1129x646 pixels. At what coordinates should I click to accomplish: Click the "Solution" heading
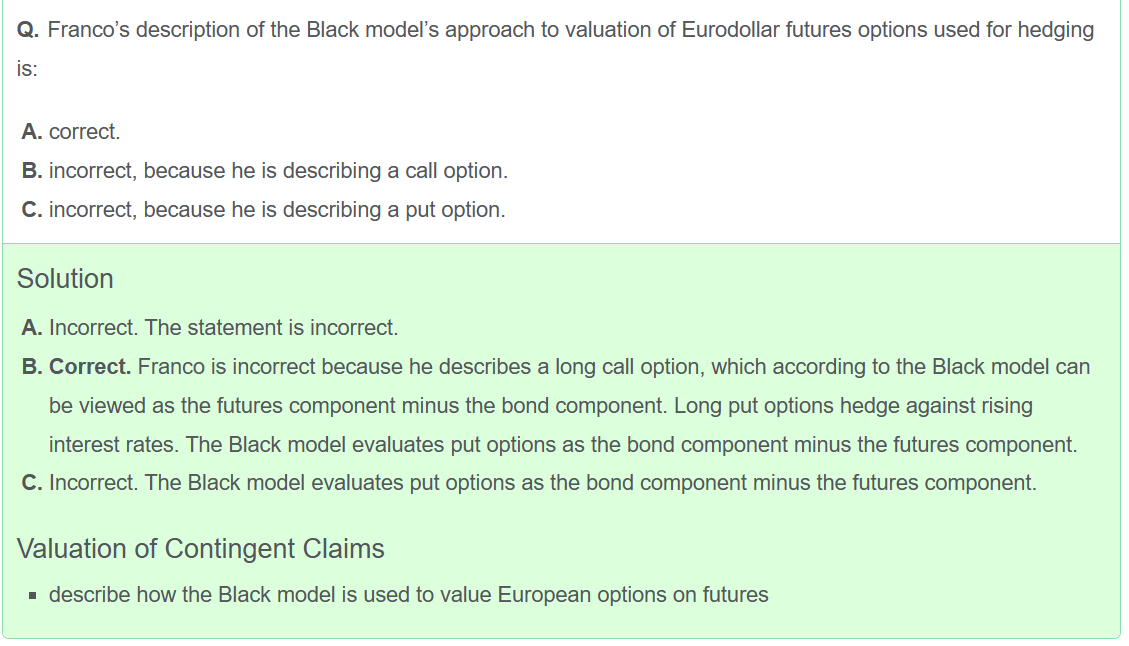(x=65, y=278)
